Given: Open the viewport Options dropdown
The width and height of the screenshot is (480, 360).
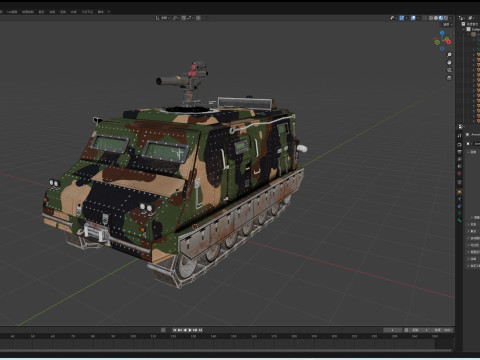Looking at the screenshot, I should coord(447,25).
